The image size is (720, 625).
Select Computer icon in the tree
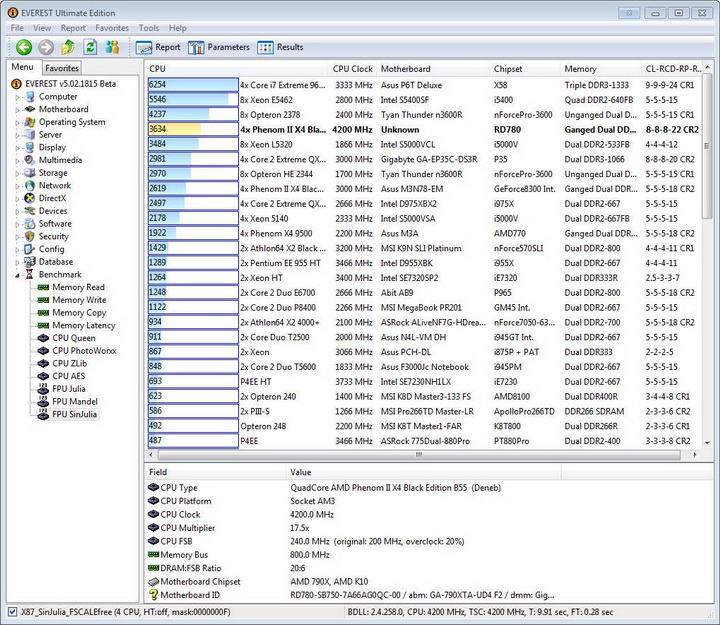[30, 96]
